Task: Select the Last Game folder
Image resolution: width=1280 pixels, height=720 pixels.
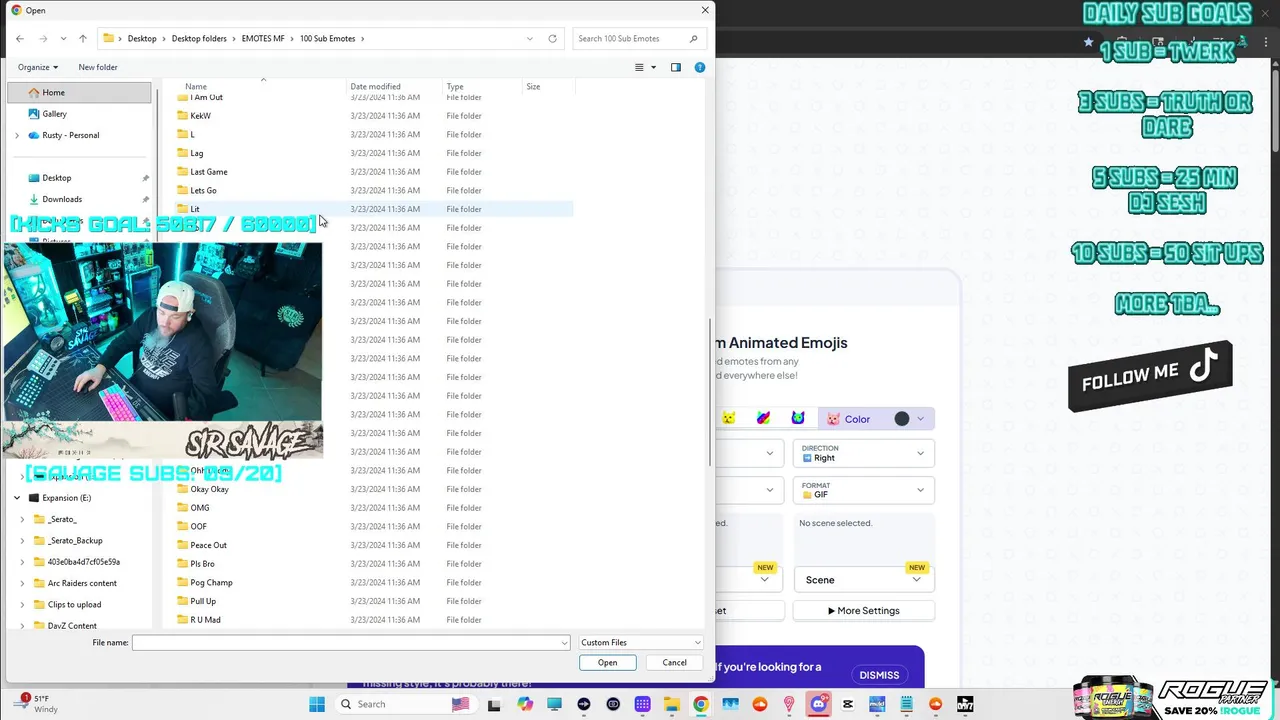Action: 209,172
